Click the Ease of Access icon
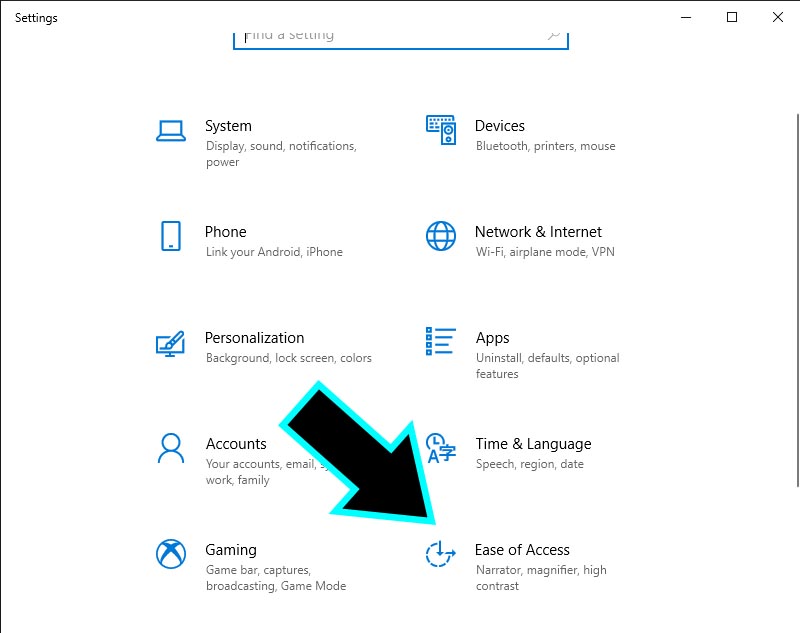 pos(441,554)
